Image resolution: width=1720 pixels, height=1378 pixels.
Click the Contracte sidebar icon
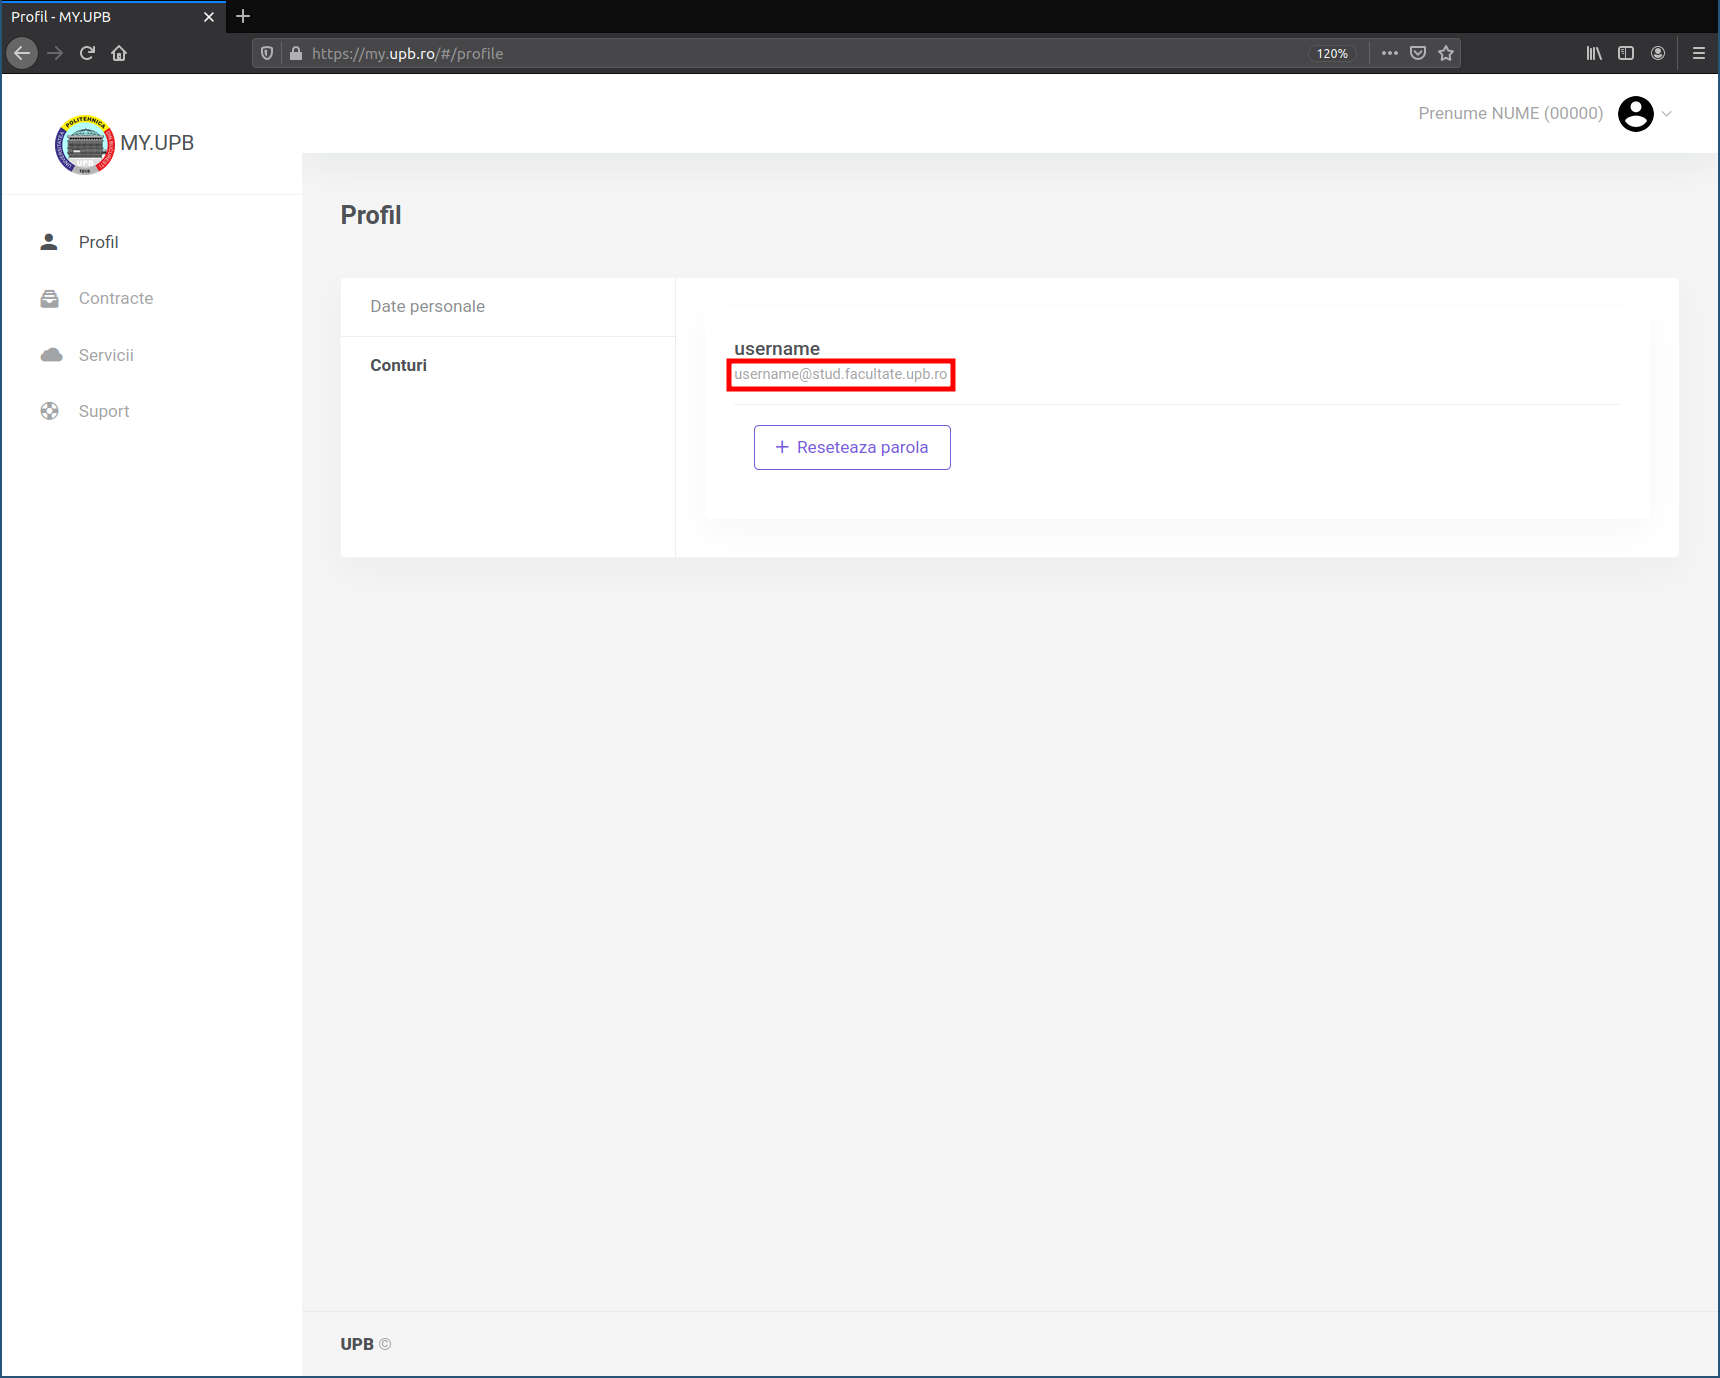(x=49, y=299)
